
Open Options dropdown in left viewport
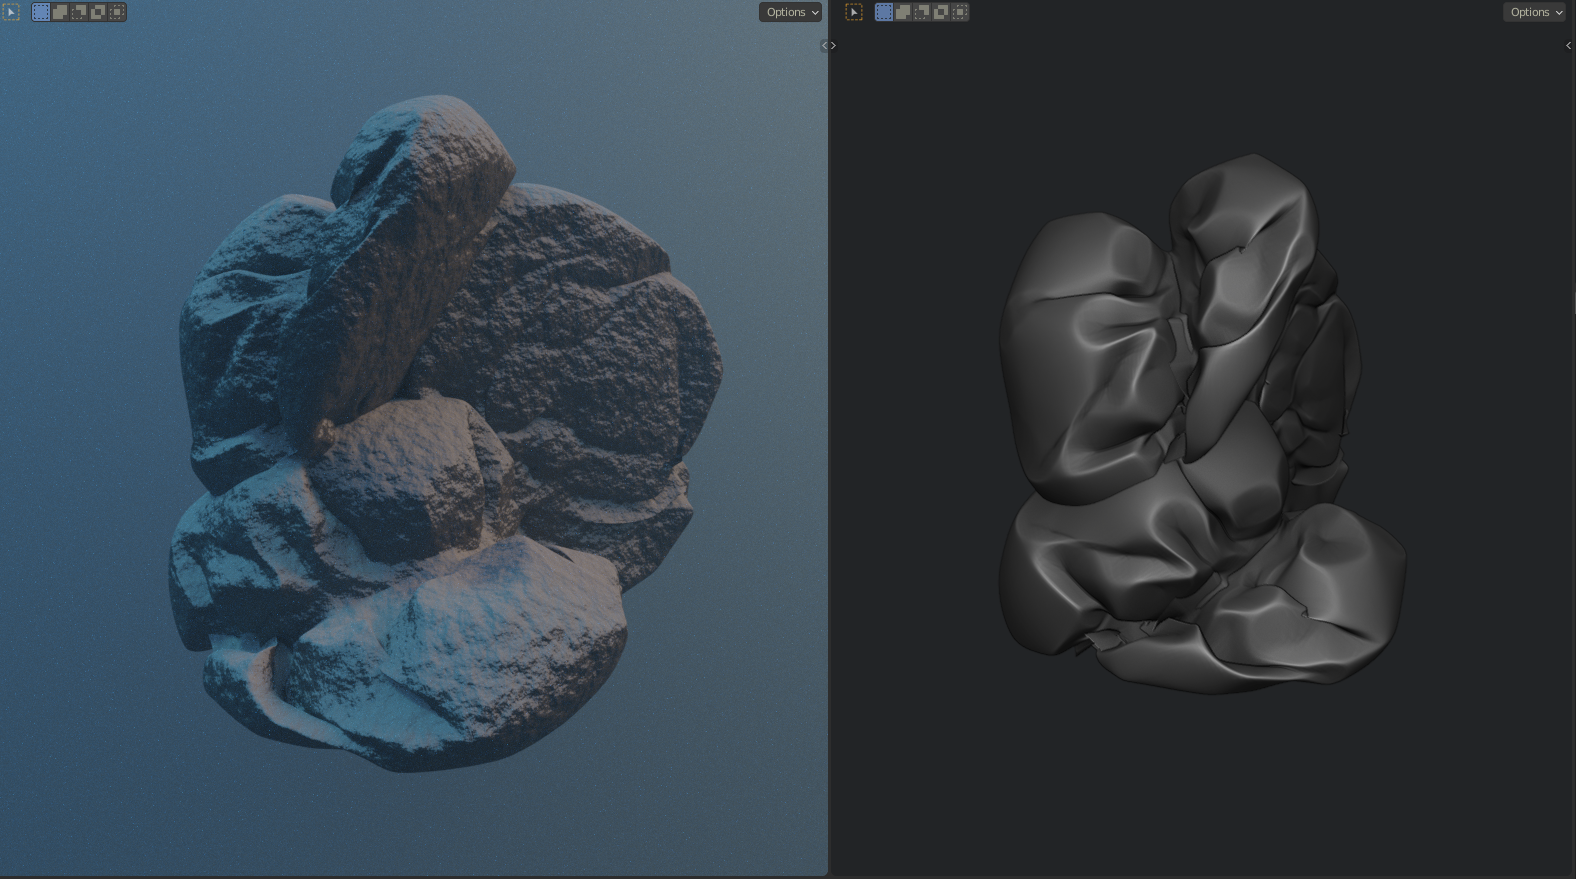pyautogui.click(x=790, y=12)
